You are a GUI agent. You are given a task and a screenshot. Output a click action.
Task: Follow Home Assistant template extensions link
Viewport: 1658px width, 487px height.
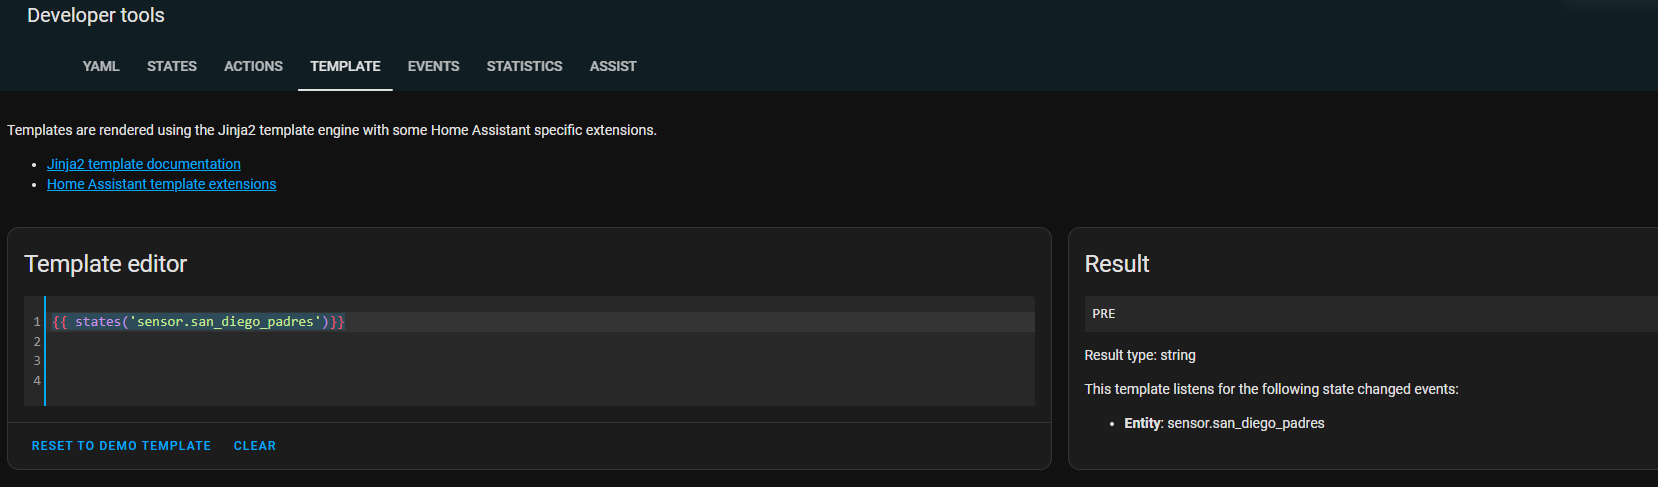pyautogui.click(x=162, y=184)
